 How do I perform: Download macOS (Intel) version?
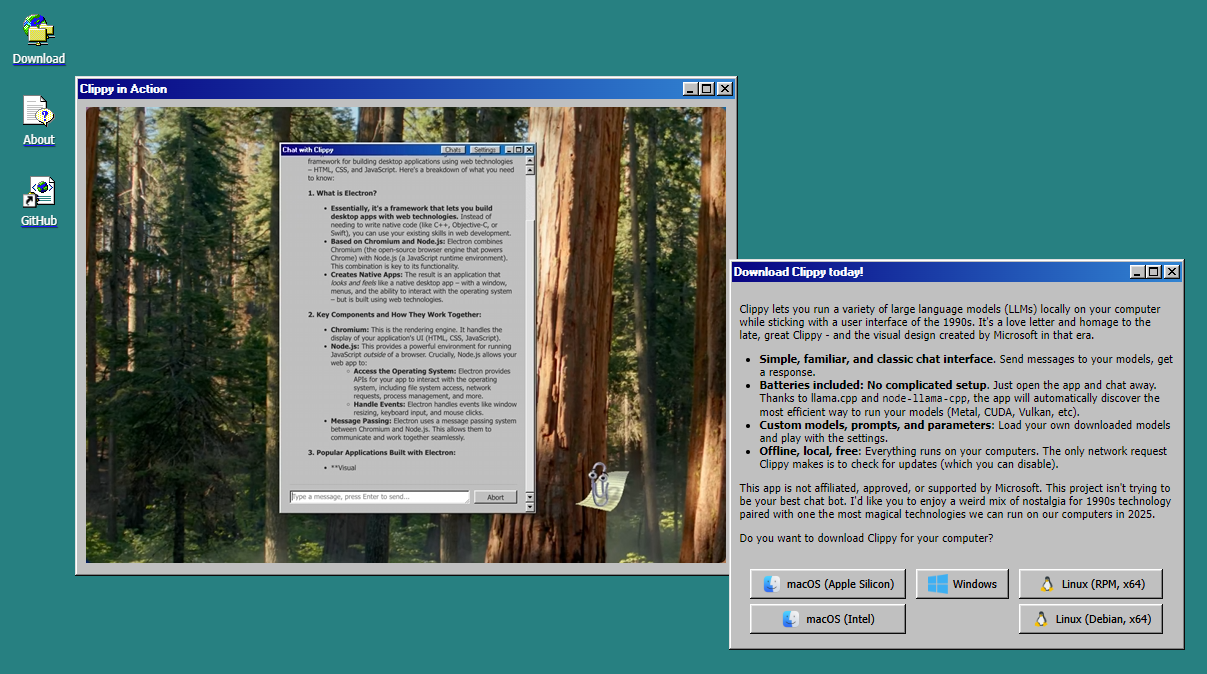pyautogui.click(x=827, y=619)
